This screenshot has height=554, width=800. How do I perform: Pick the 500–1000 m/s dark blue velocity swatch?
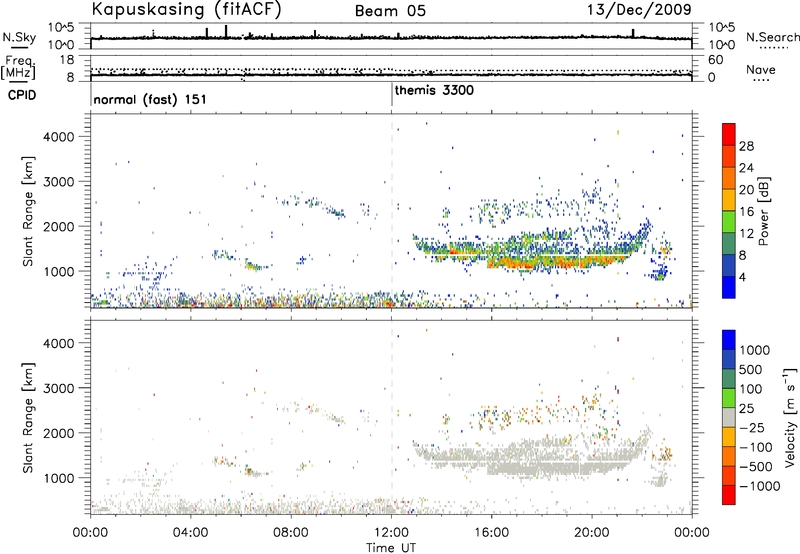point(729,359)
